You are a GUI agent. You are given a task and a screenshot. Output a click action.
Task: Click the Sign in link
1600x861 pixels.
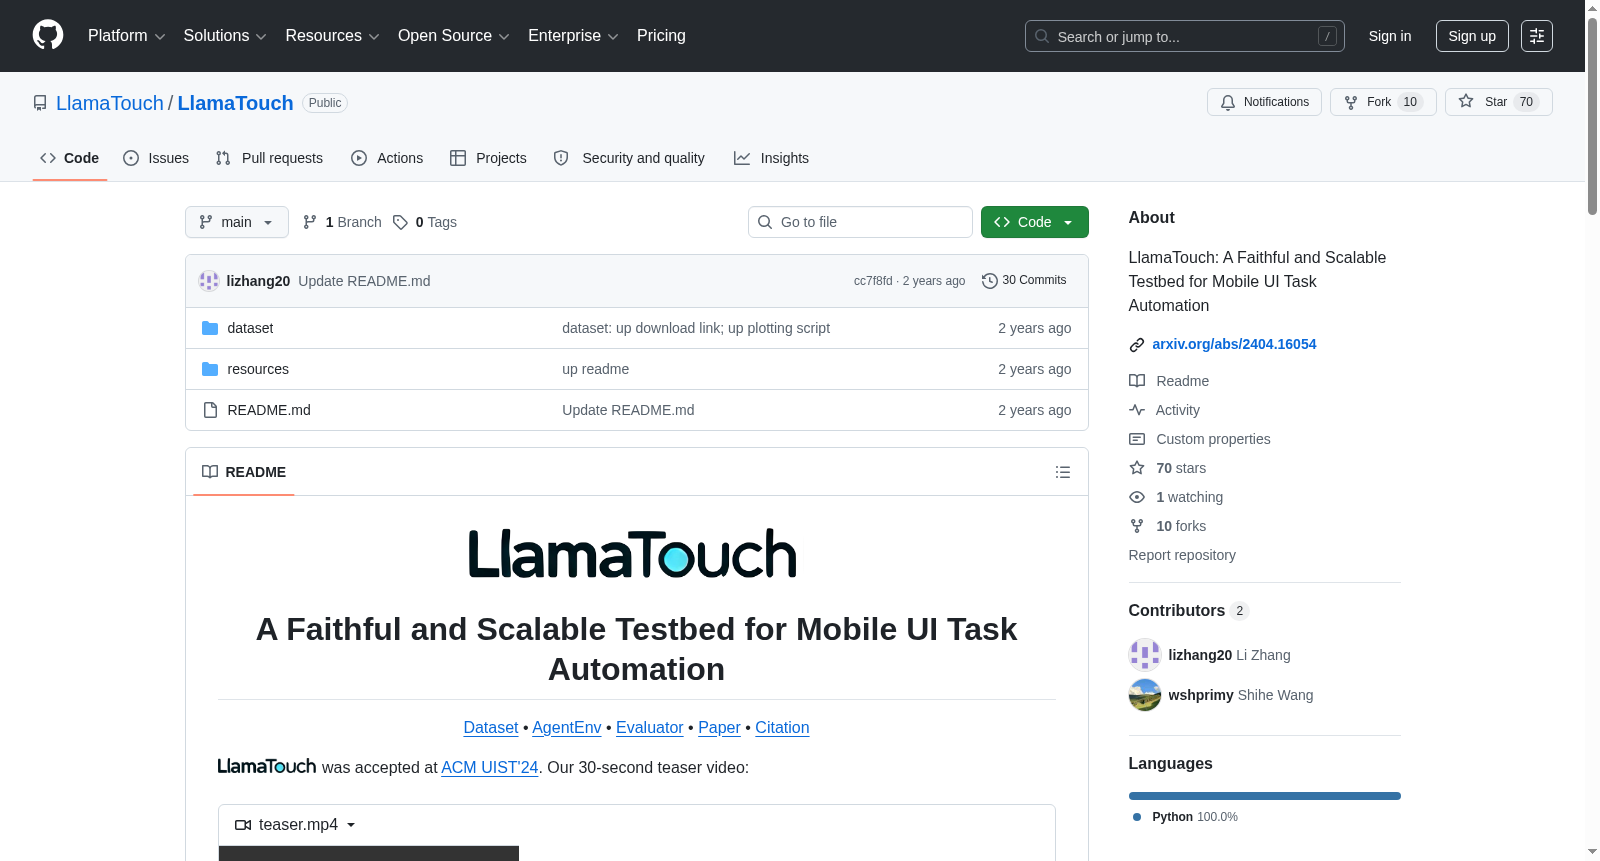1390,36
